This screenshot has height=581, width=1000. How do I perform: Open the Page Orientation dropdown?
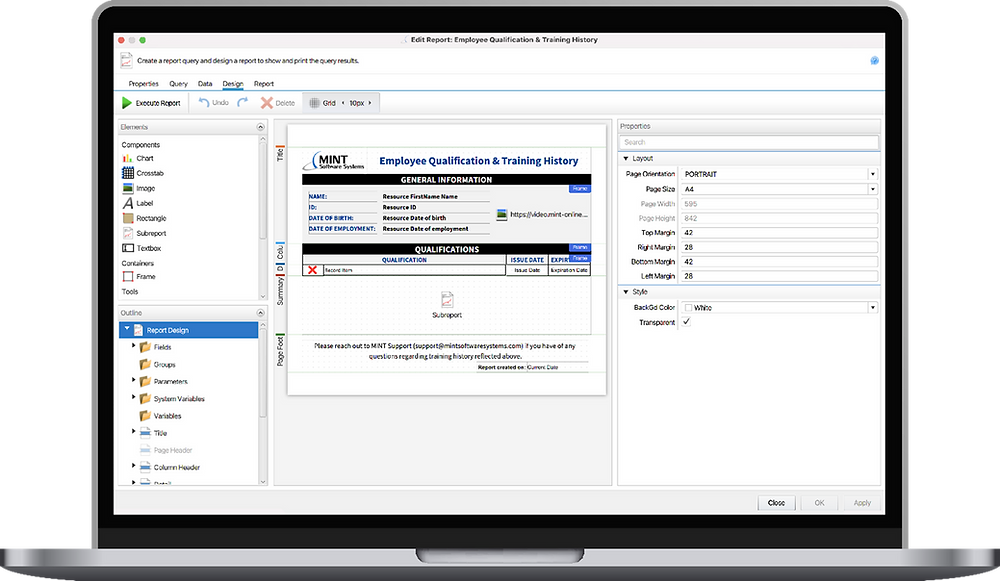click(x=872, y=174)
